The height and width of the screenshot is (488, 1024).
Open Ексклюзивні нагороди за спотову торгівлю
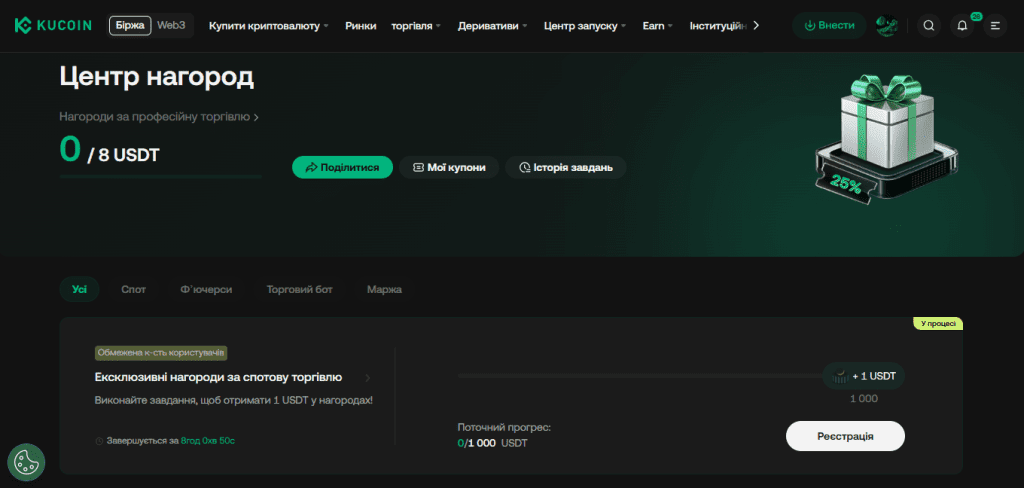tap(218, 378)
